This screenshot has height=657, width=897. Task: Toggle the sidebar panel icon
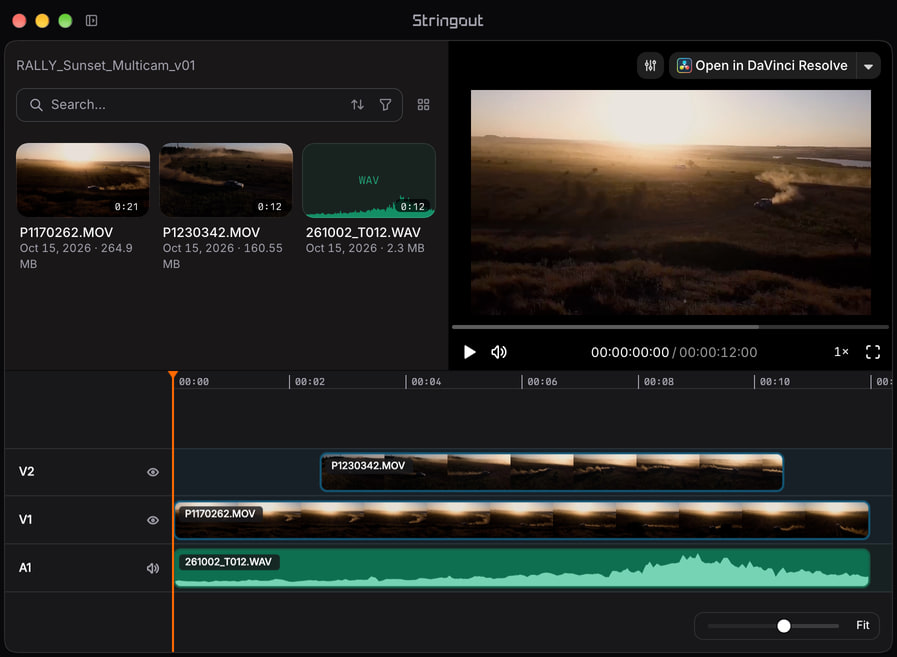pyautogui.click(x=92, y=21)
